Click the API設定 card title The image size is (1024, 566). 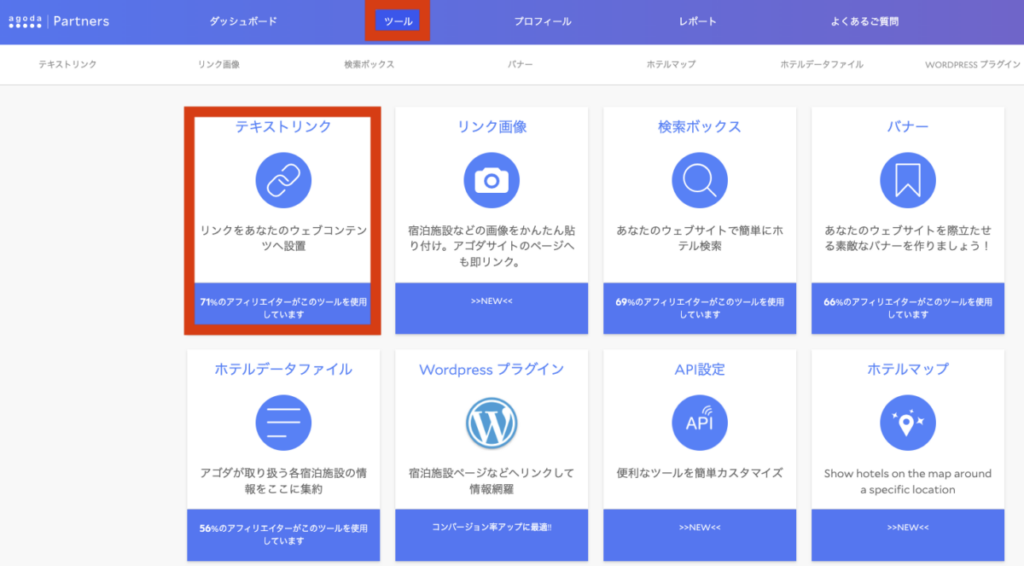tap(699, 369)
